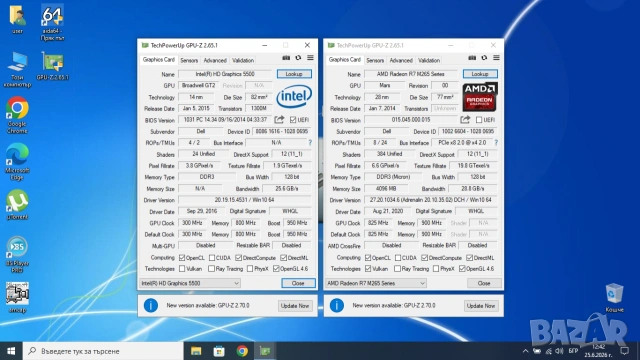This screenshot has width=640, height=360.
Task: Click Close button in AMD GPU-Z window
Action: [x=484, y=283]
